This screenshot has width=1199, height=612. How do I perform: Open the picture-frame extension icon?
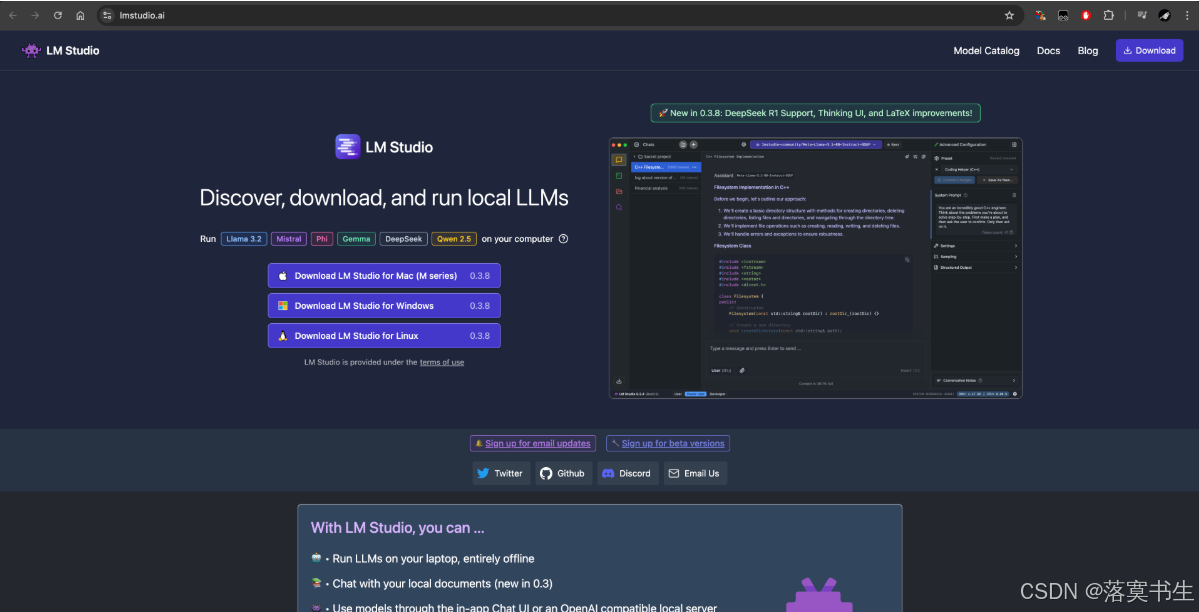click(x=1063, y=15)
